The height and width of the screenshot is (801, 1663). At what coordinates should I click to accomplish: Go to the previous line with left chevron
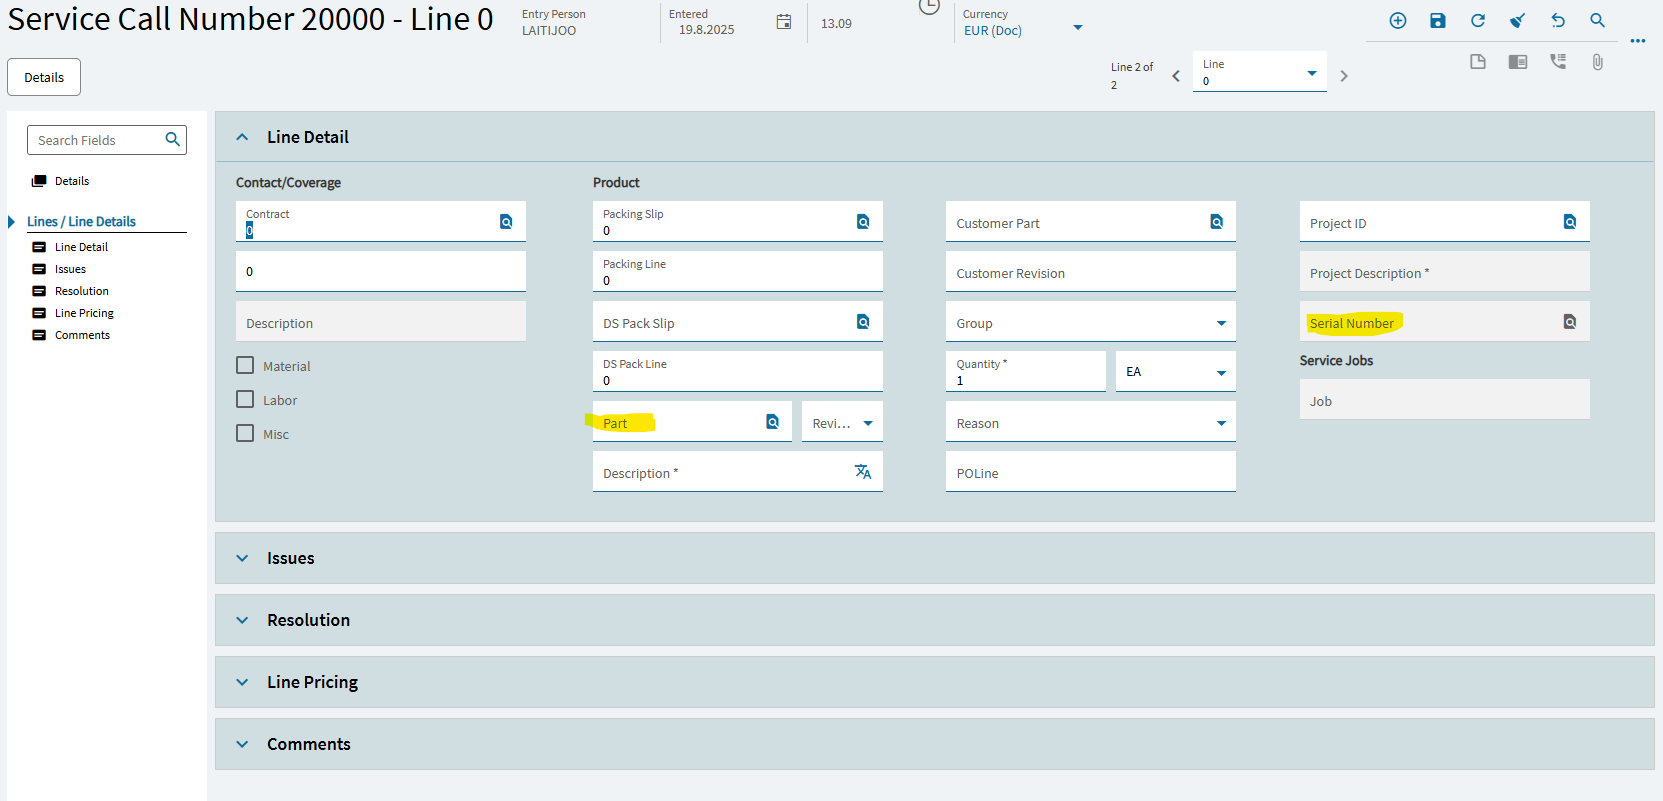[x=1176, y=76]
